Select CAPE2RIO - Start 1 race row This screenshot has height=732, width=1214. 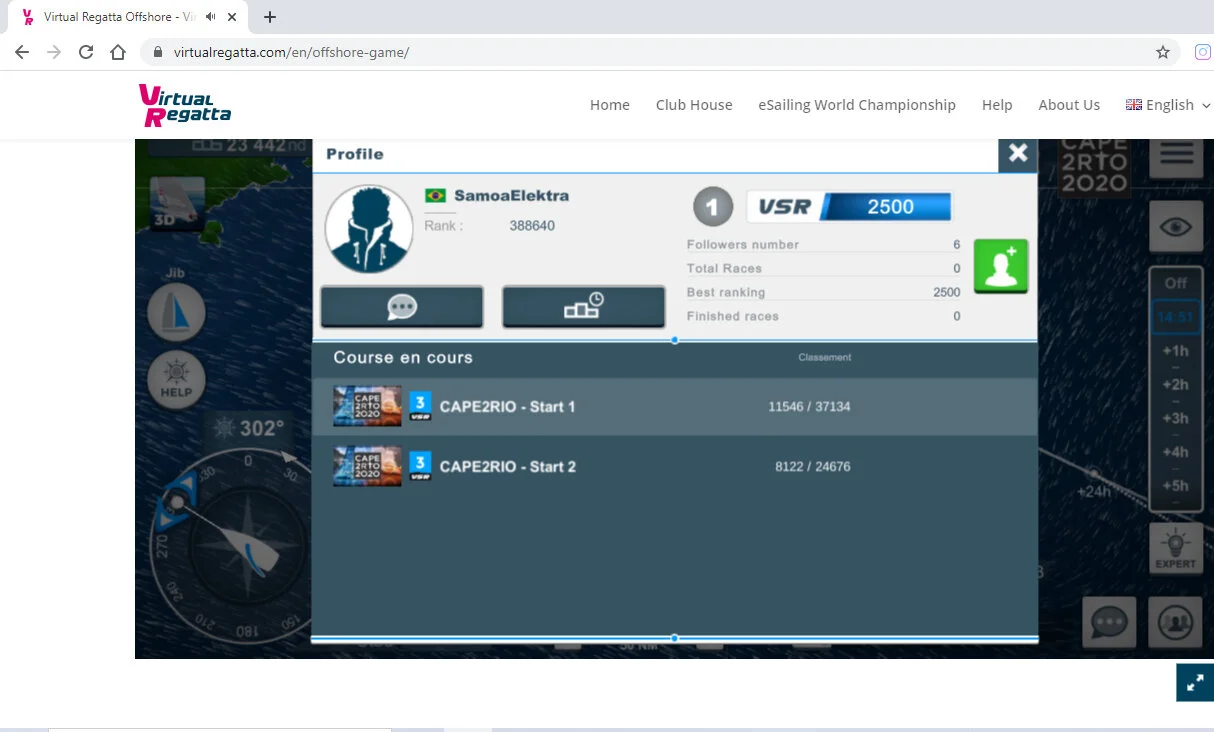674,407
